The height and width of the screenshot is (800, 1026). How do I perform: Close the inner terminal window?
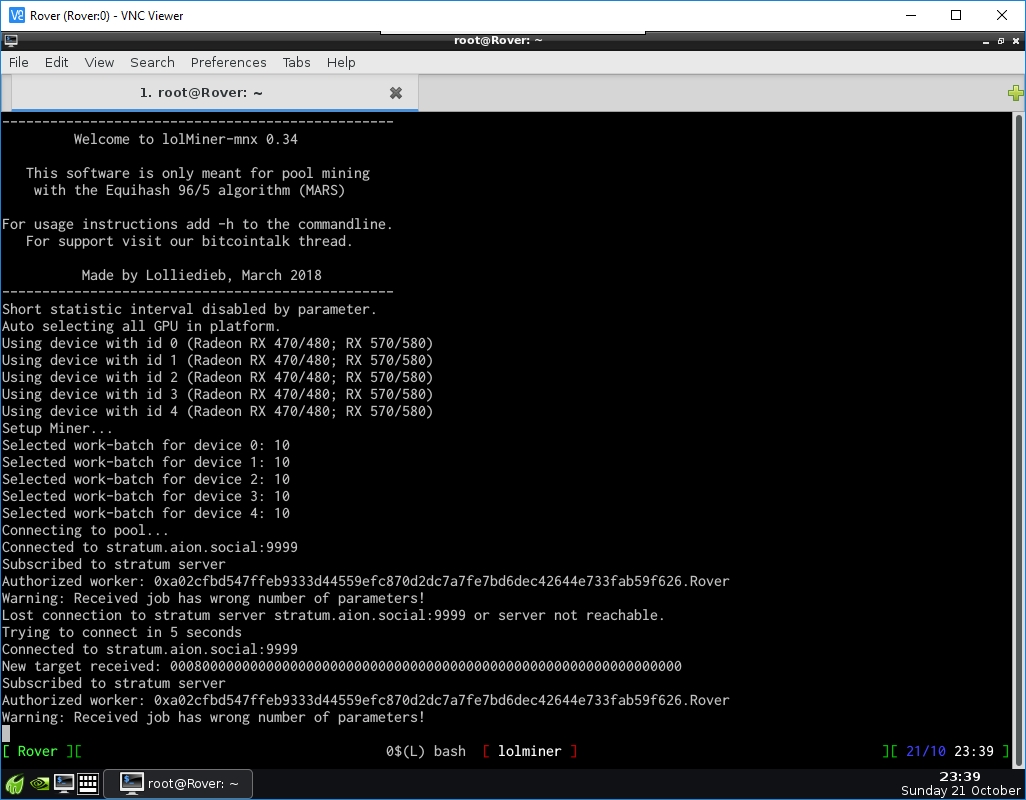[1016, 41]
